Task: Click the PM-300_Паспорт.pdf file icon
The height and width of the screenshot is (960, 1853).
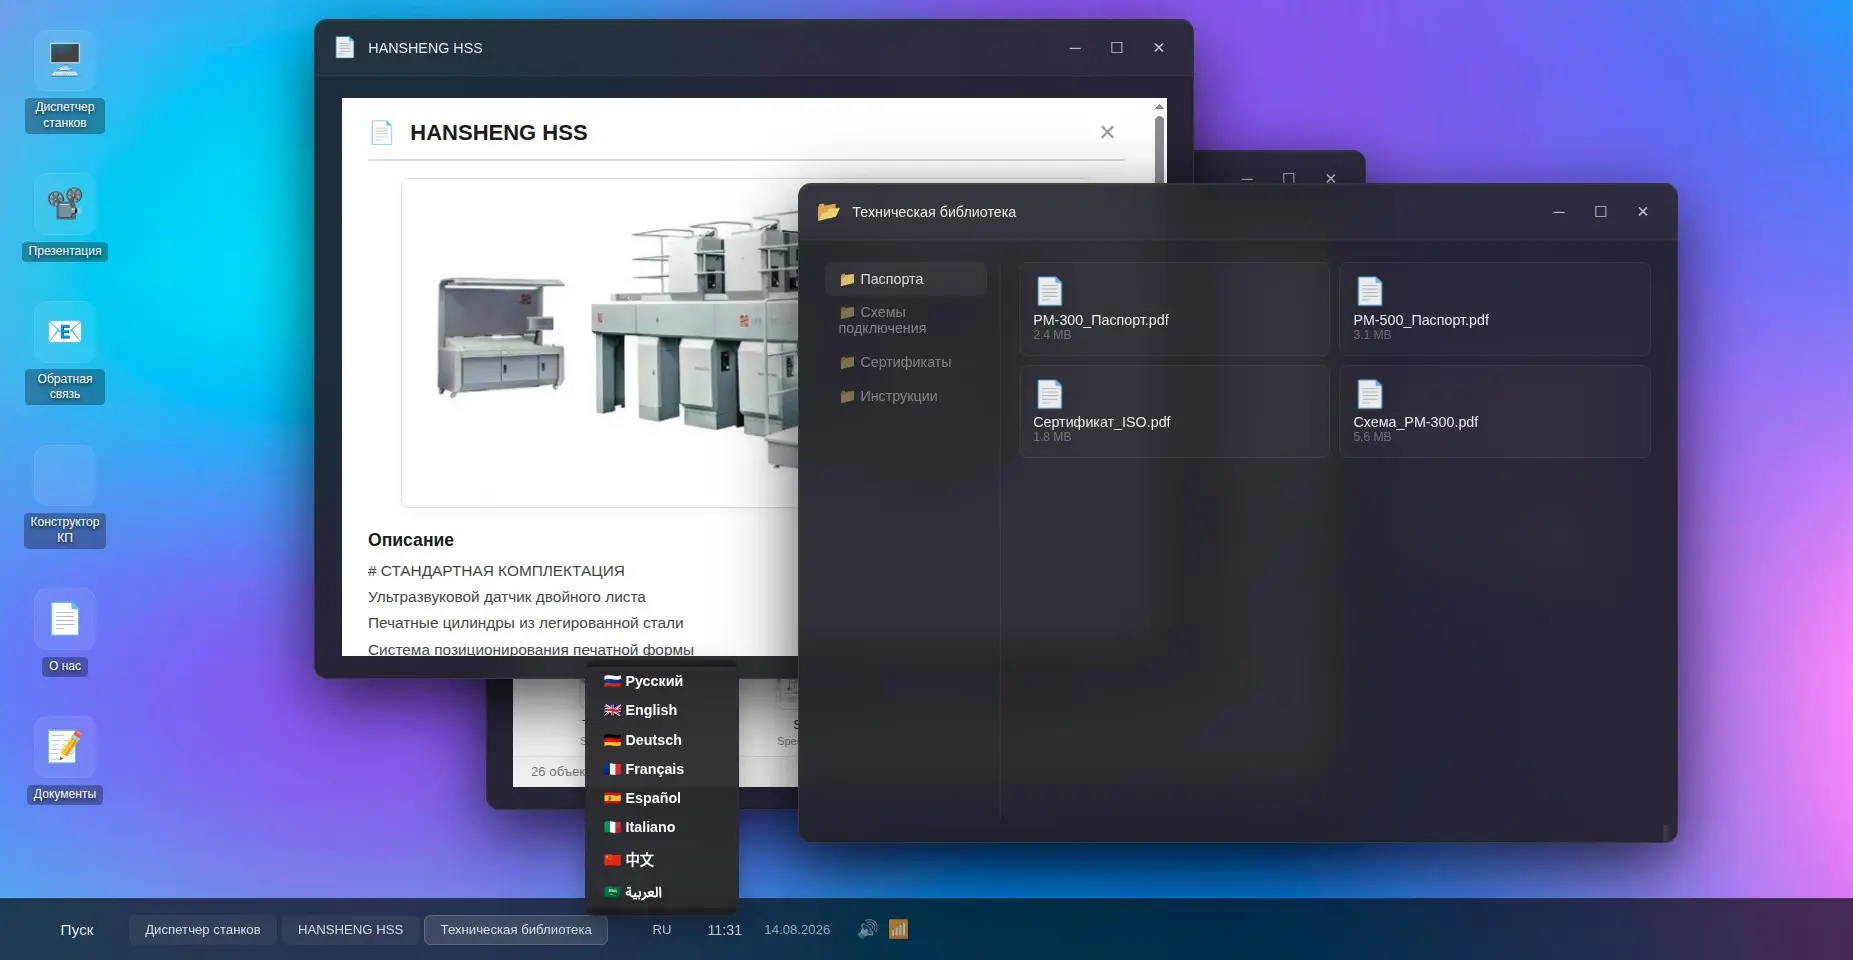Action: point(1049,291)
